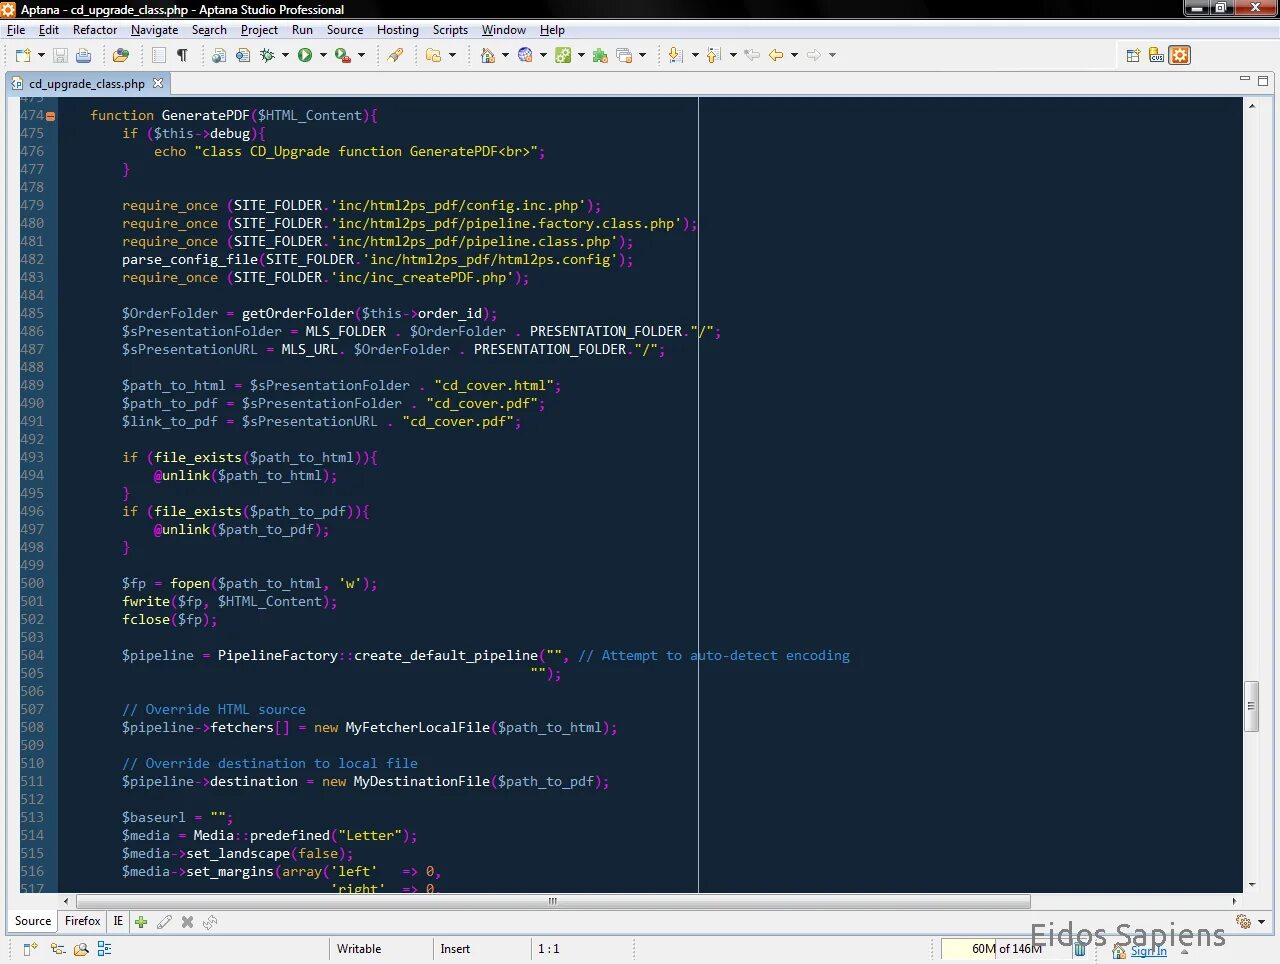Viewport: 1280px width, 964px height.
Task: Click the Previous Annotation arrow icon
Action: pyautogui.click(x=714, y=55)
